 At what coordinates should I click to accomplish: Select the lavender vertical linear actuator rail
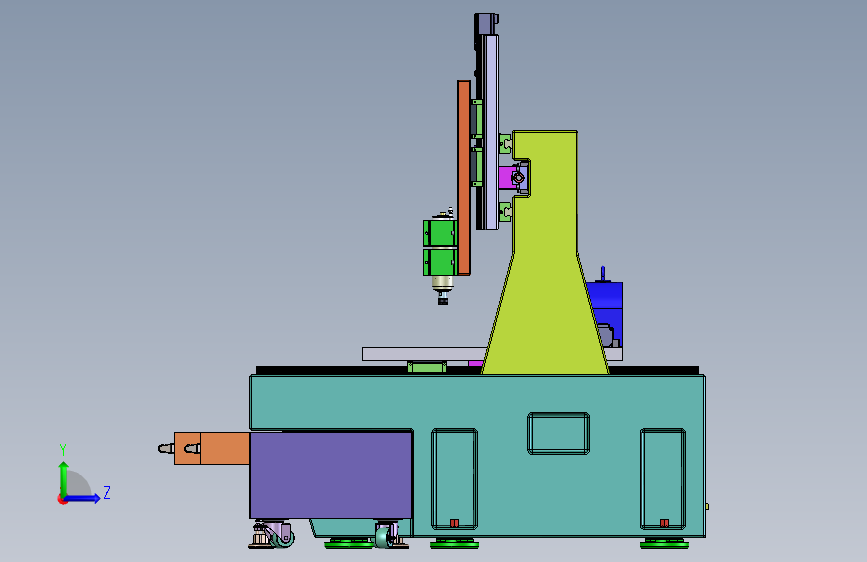tap(490, 132)
